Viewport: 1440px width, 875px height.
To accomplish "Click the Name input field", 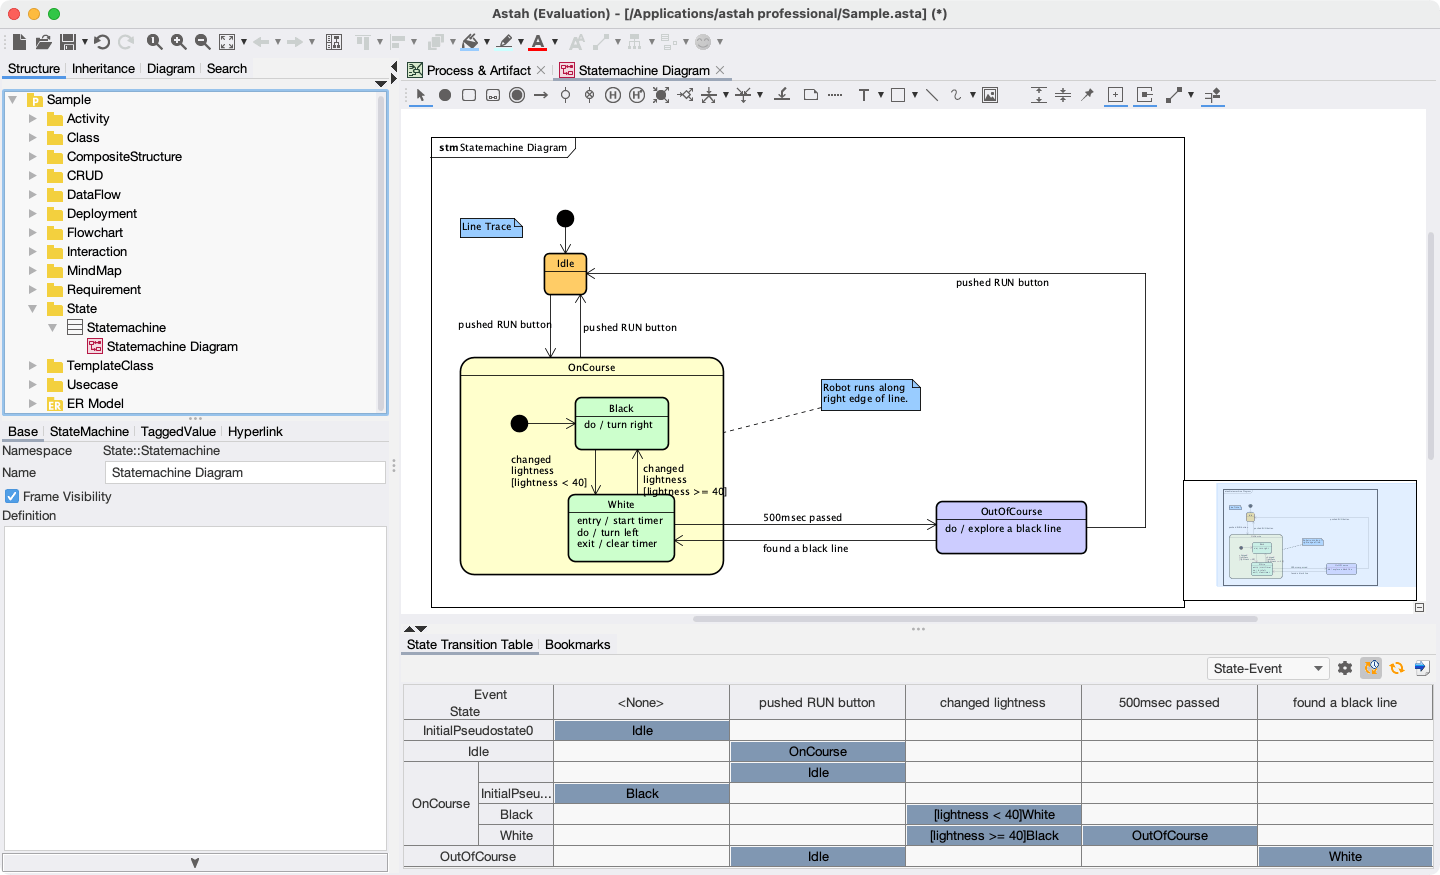I will (x=245, y=473).
